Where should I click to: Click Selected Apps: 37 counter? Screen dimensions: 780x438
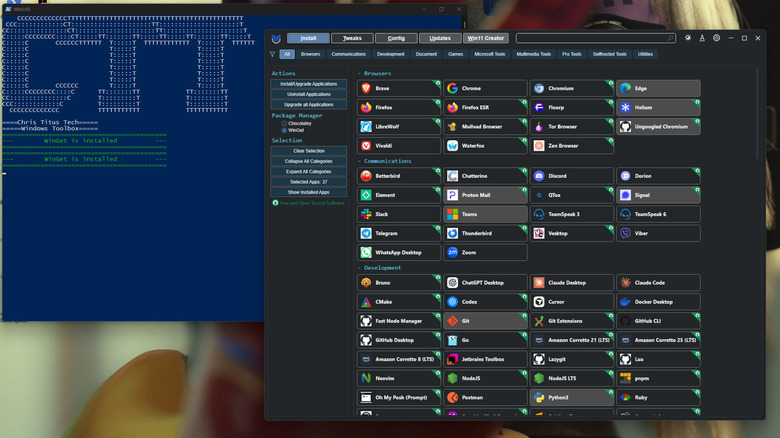pos(308,182)
